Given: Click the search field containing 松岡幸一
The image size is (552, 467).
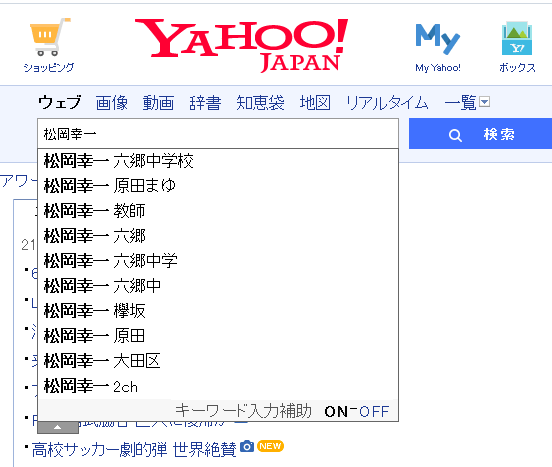Looking at the screenshot, I should click(x=218, y=134).
